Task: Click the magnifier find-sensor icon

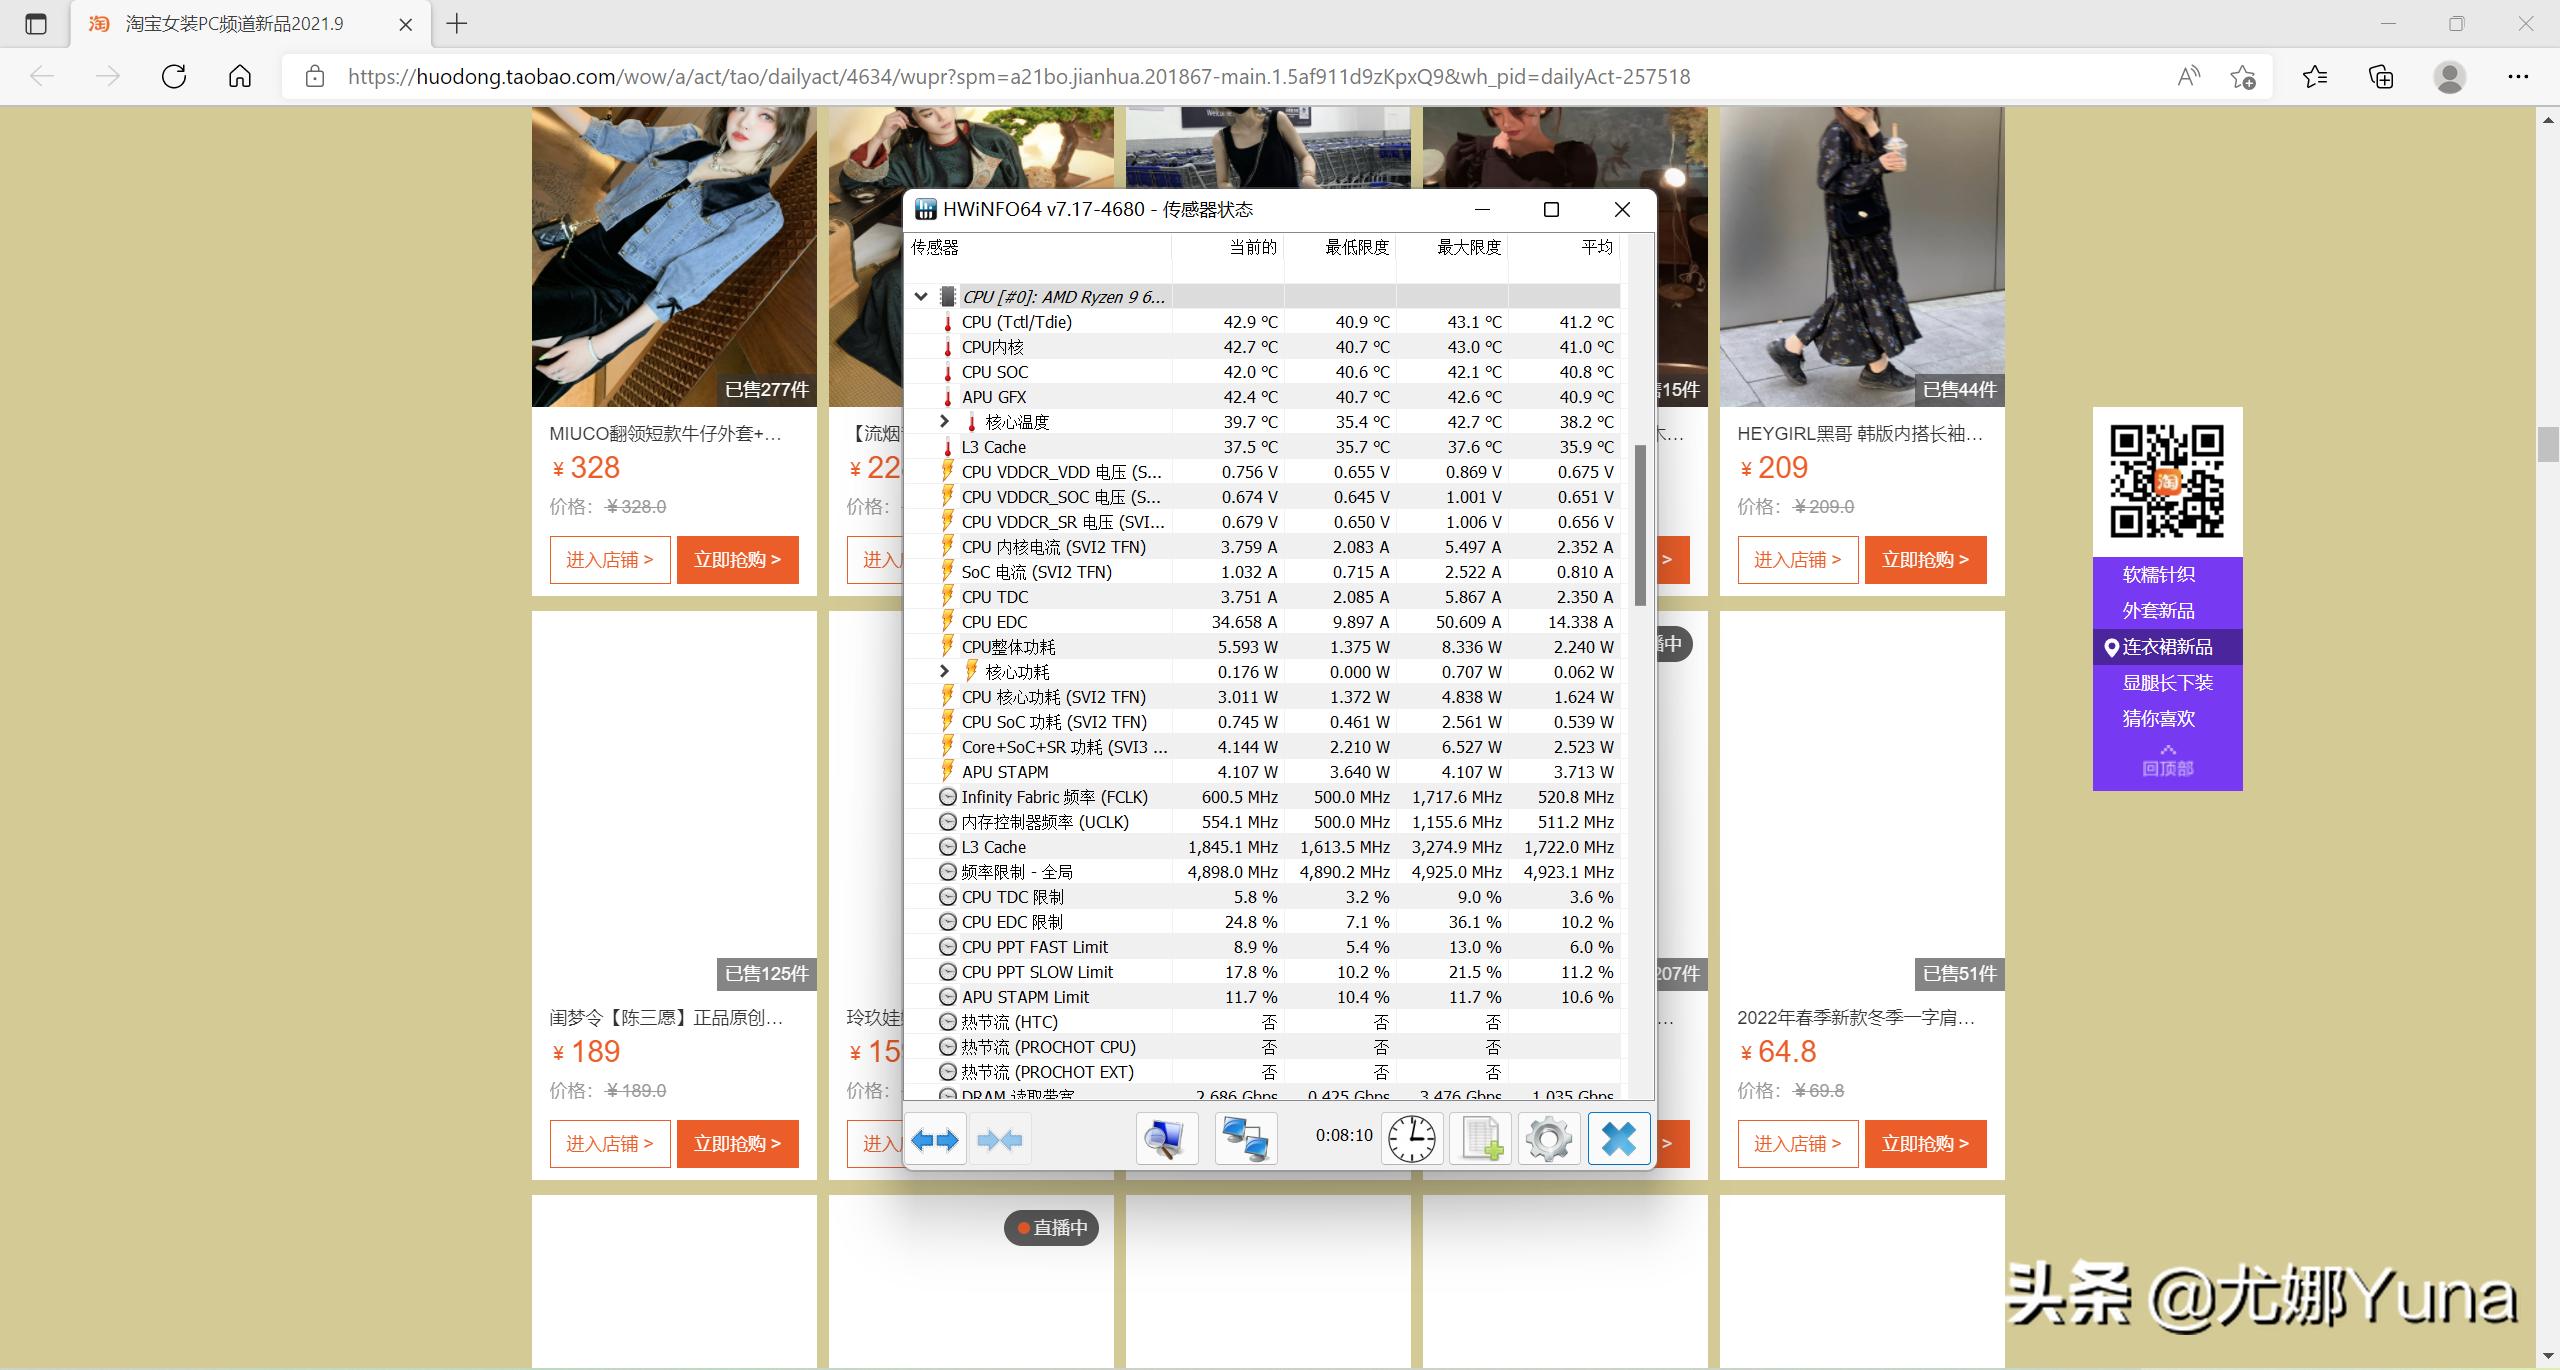Action: (x=1166, y=1140)
